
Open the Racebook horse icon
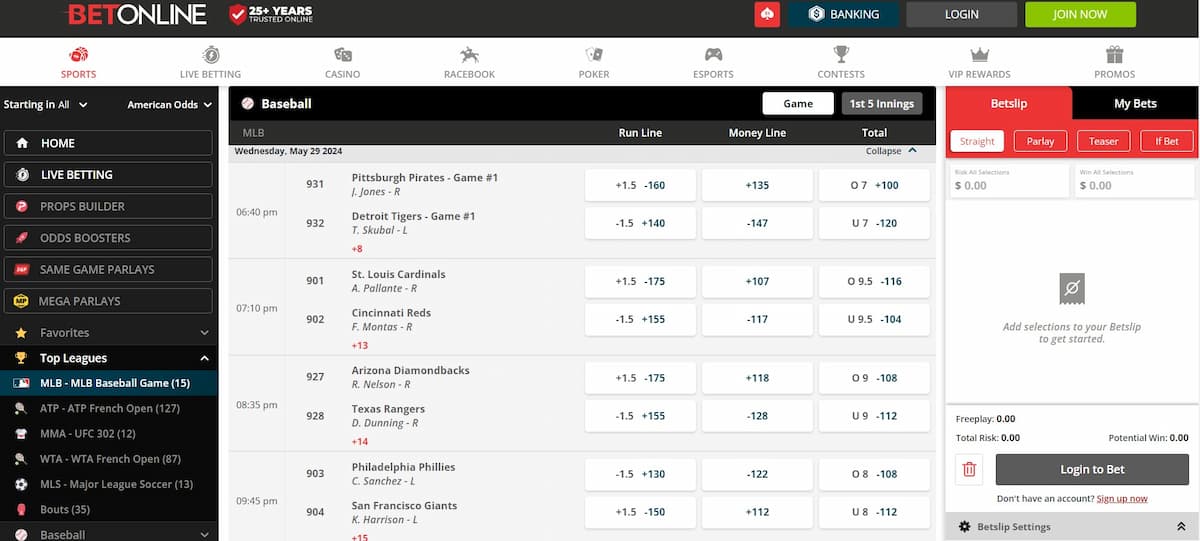pyautogui.click(x=470, y=55)
